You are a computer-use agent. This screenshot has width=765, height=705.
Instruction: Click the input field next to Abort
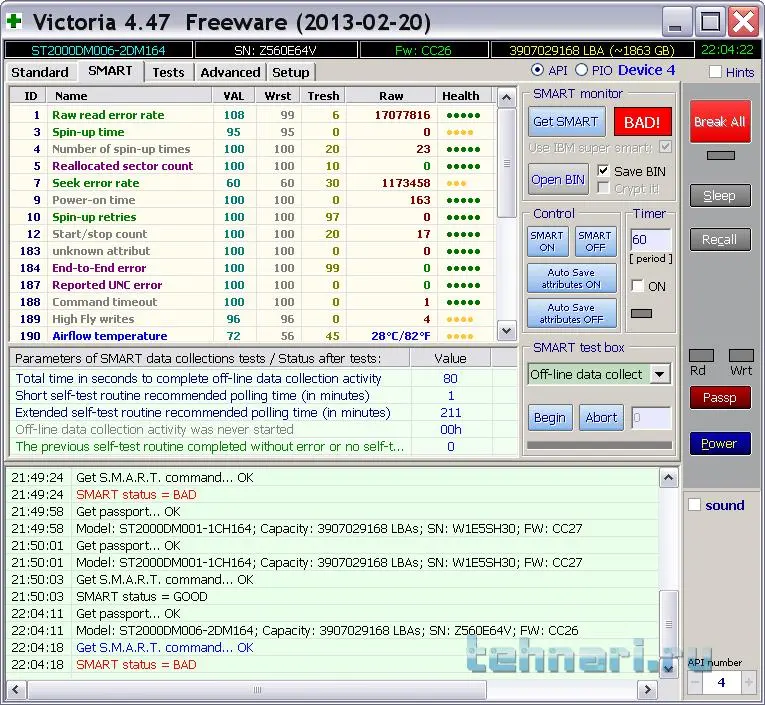click(x=651, y=418)
